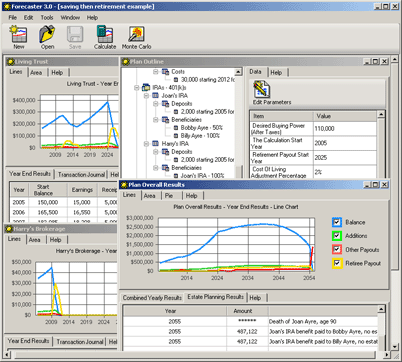The image size is (402, 362).
Task: Click Living Trust window title icon
Action: pyautogui.click(x=11, y=62)
